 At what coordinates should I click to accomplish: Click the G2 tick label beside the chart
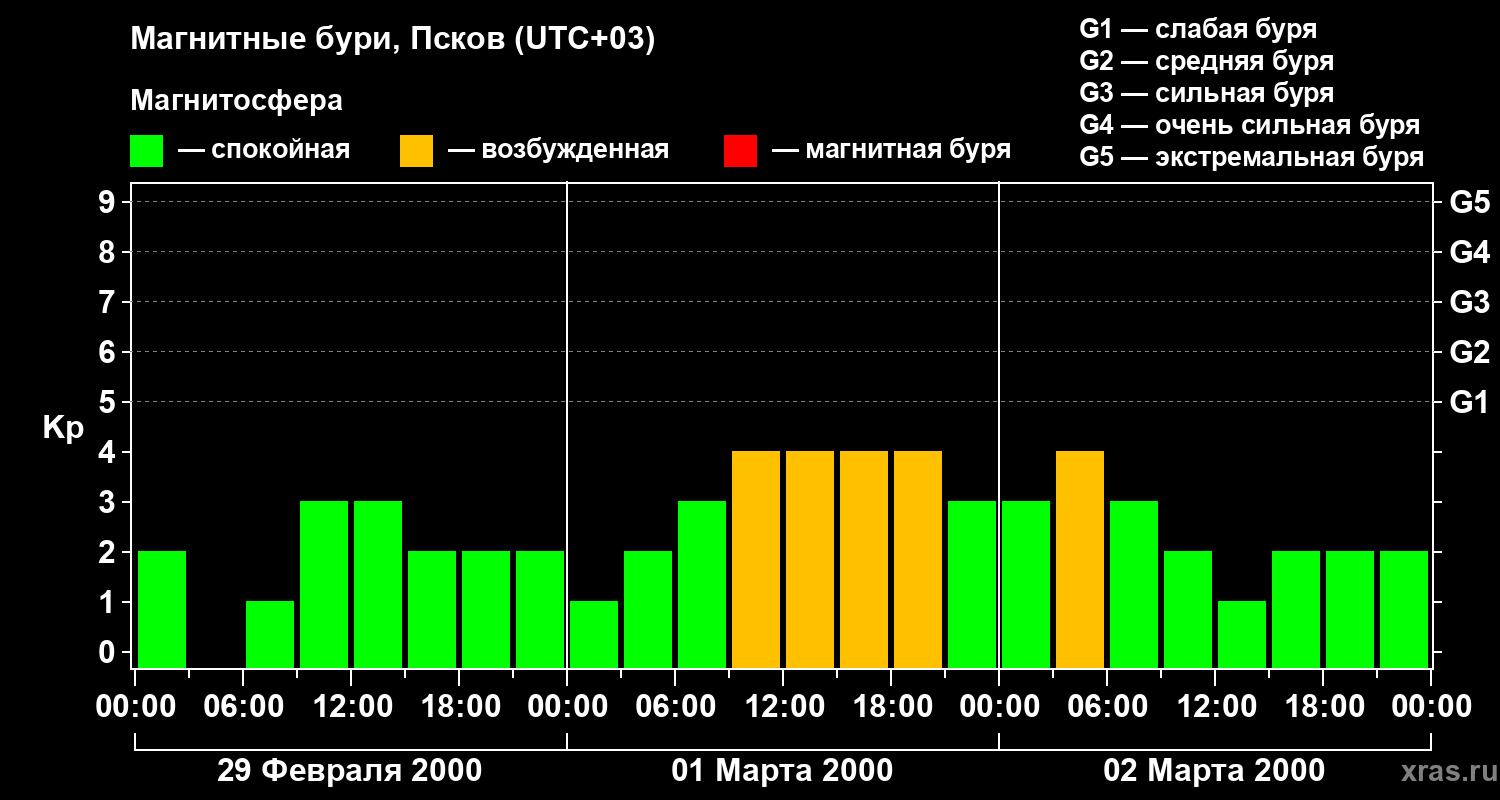pos(1470,352)
